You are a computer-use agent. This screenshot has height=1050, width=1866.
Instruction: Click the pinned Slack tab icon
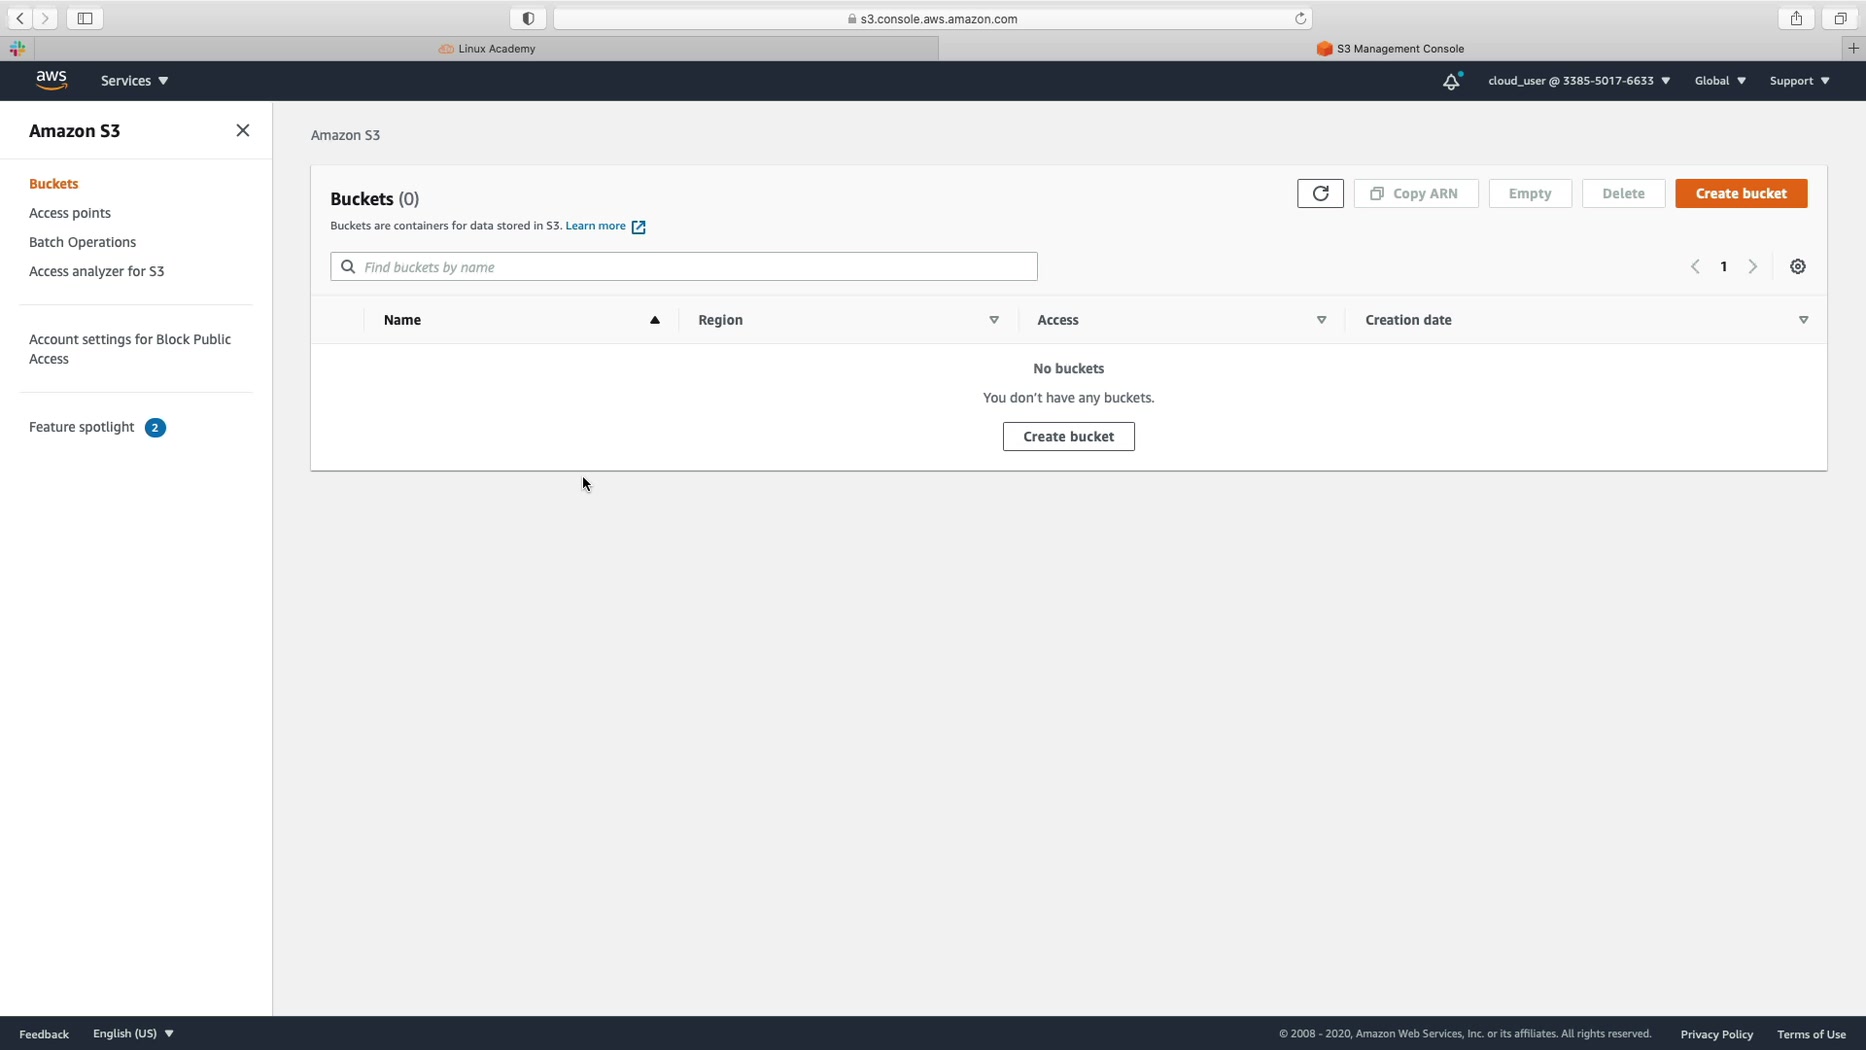tap(17, 48)
